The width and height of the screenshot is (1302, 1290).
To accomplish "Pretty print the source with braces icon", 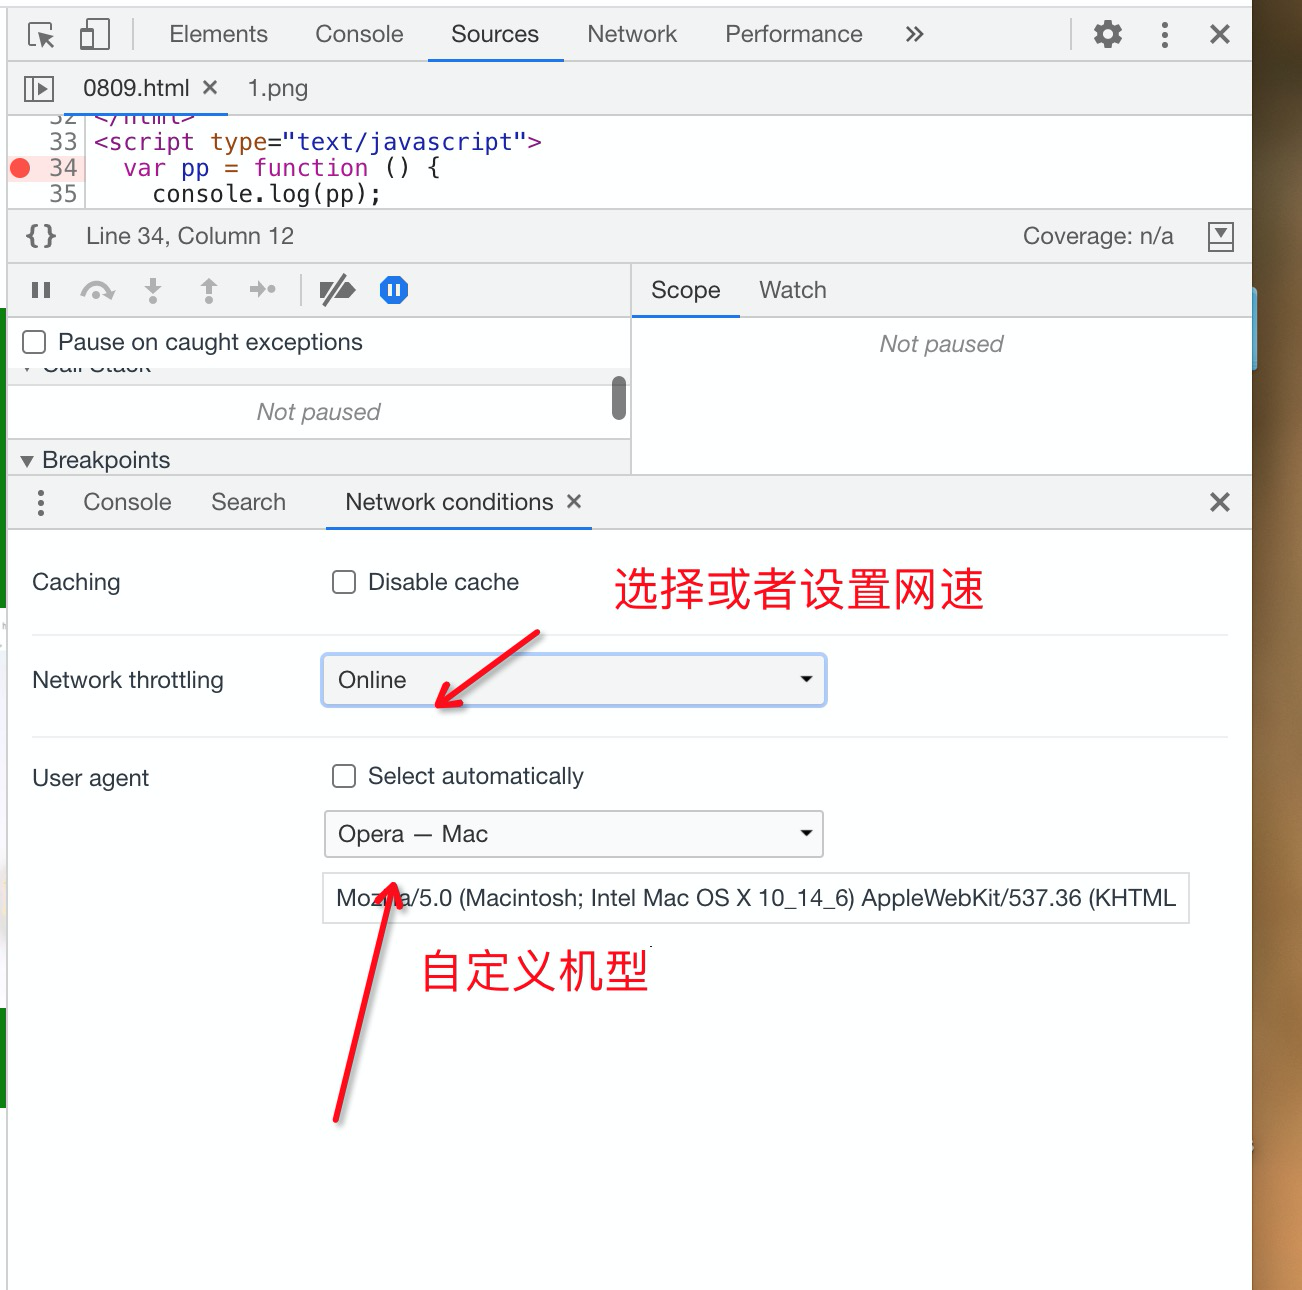I will coord(41,236).
